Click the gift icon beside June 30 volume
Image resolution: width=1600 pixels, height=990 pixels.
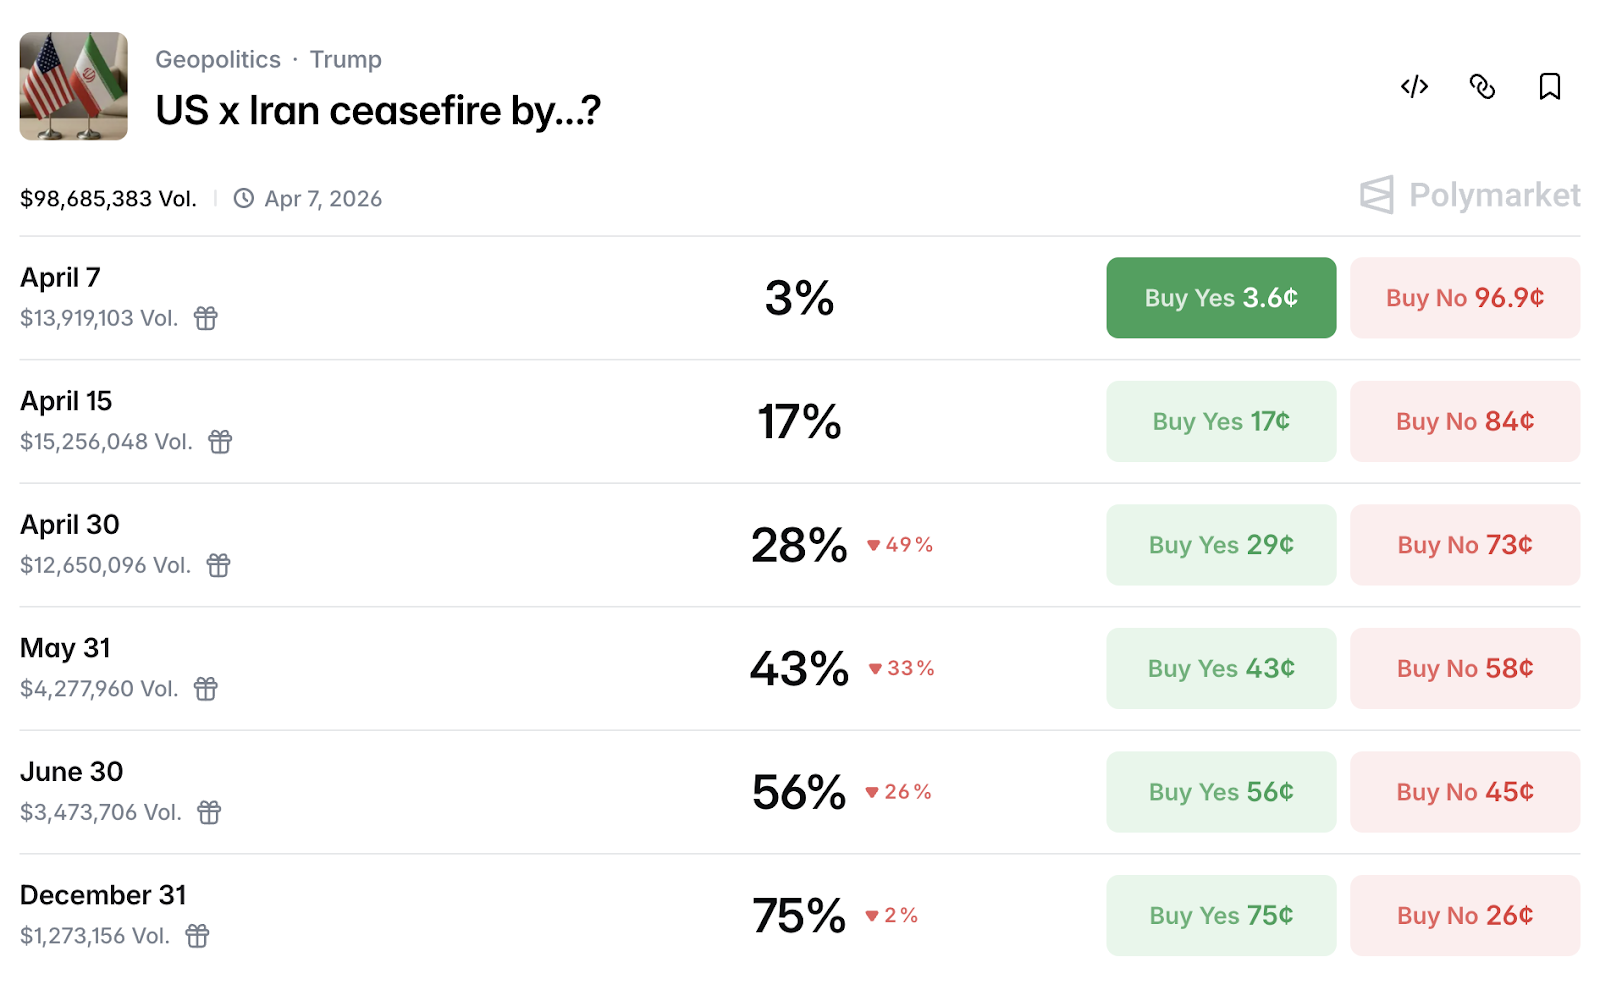(209, 812)
